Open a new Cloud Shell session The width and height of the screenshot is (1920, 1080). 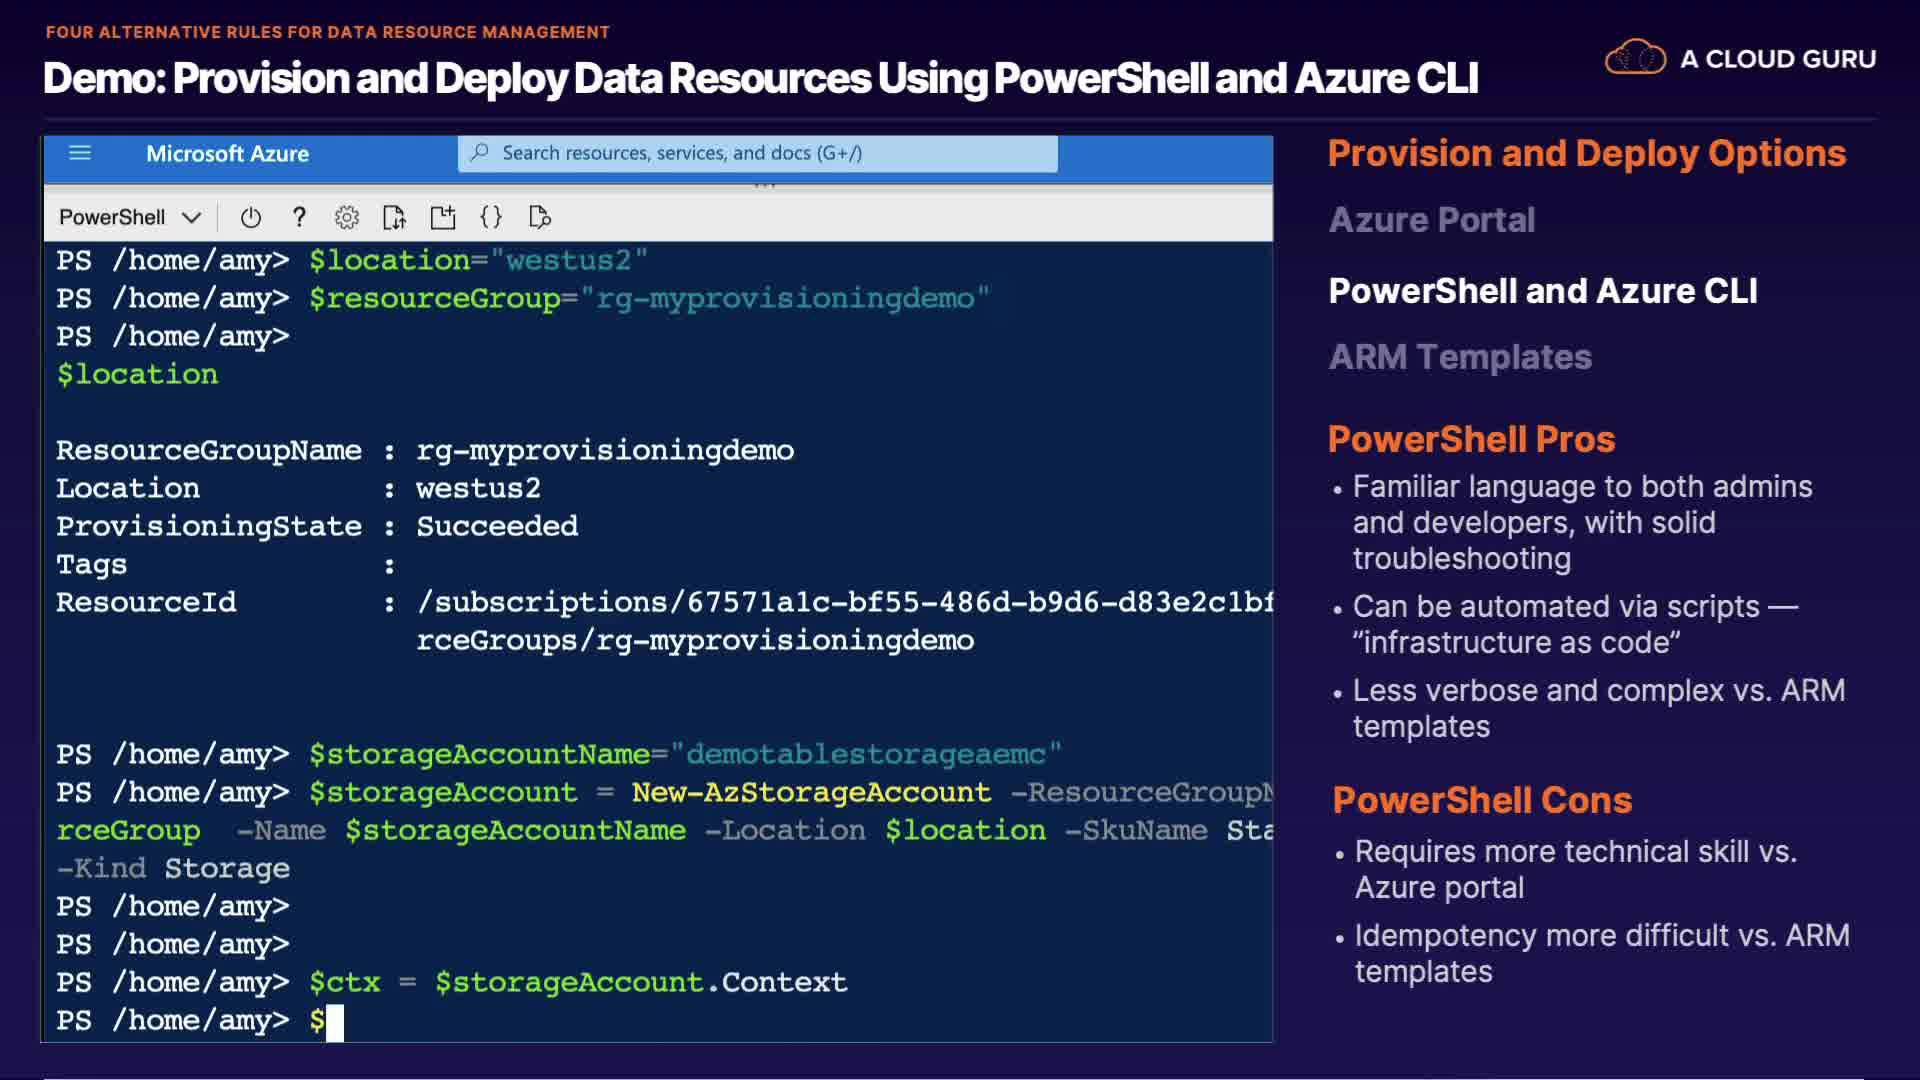tap(442, 217)
